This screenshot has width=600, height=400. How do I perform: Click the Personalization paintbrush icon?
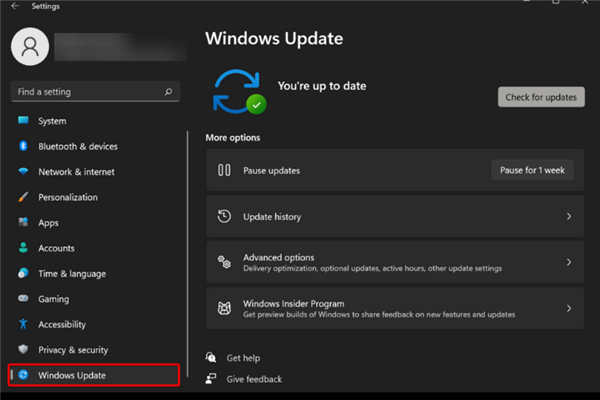23,197
